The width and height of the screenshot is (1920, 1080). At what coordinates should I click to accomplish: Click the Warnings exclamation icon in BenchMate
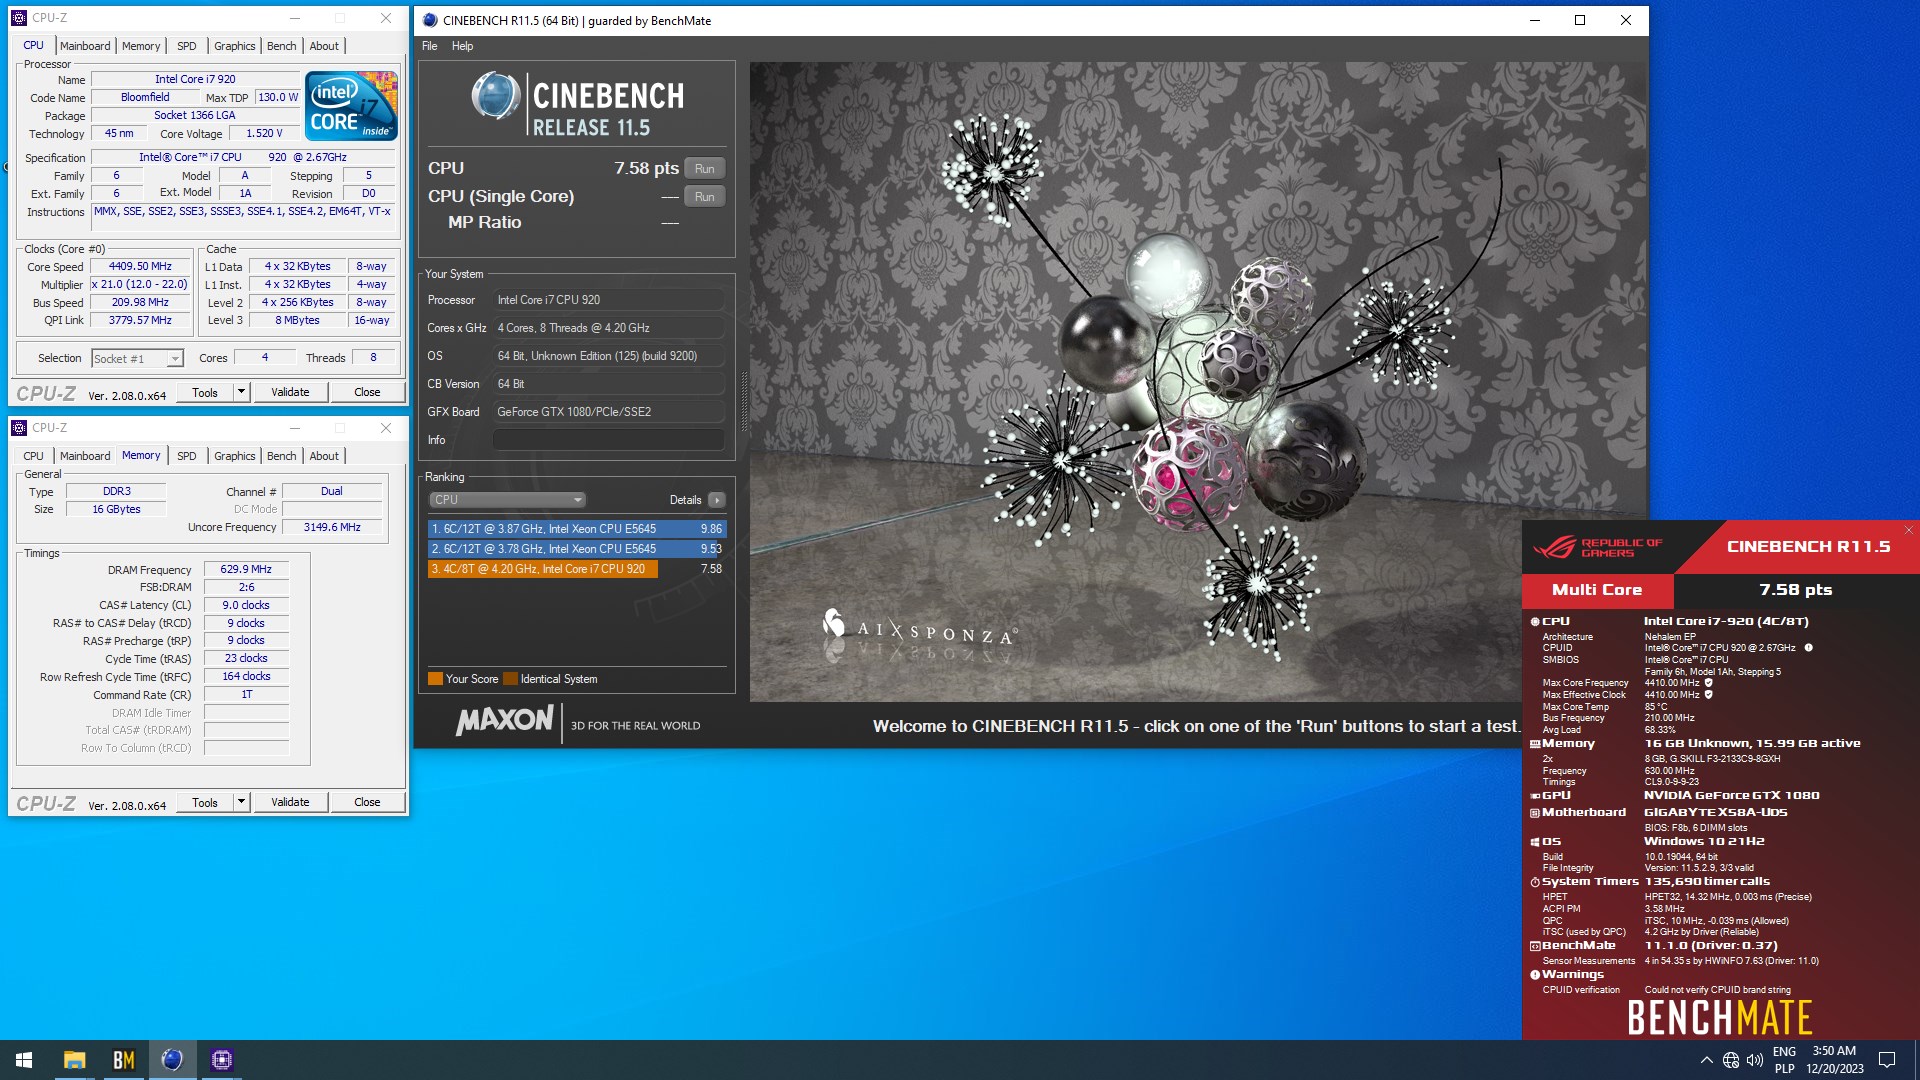1535,975
